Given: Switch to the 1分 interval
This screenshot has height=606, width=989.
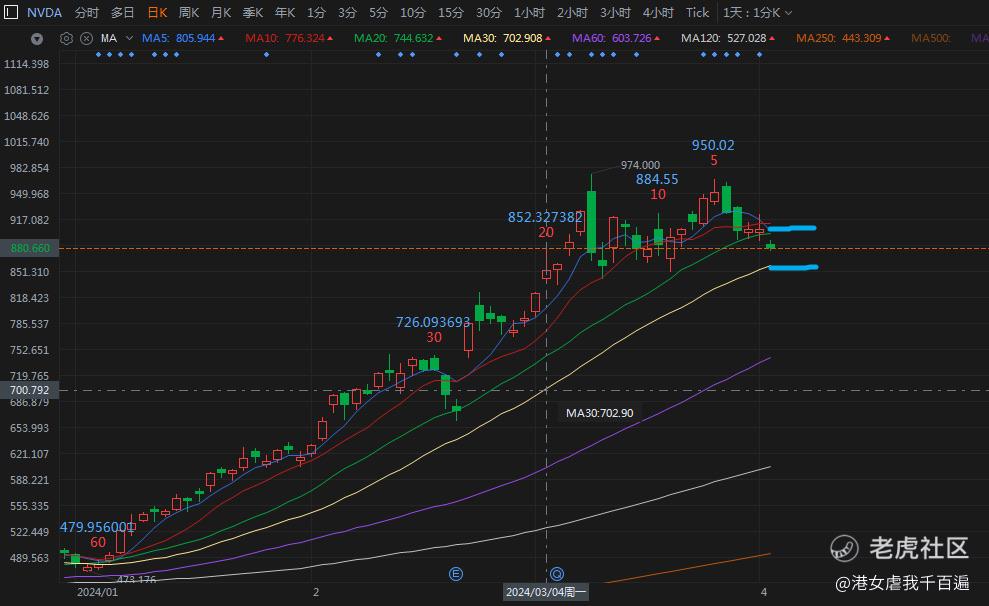Looking at the screenshot, I should tap(317, 13).
